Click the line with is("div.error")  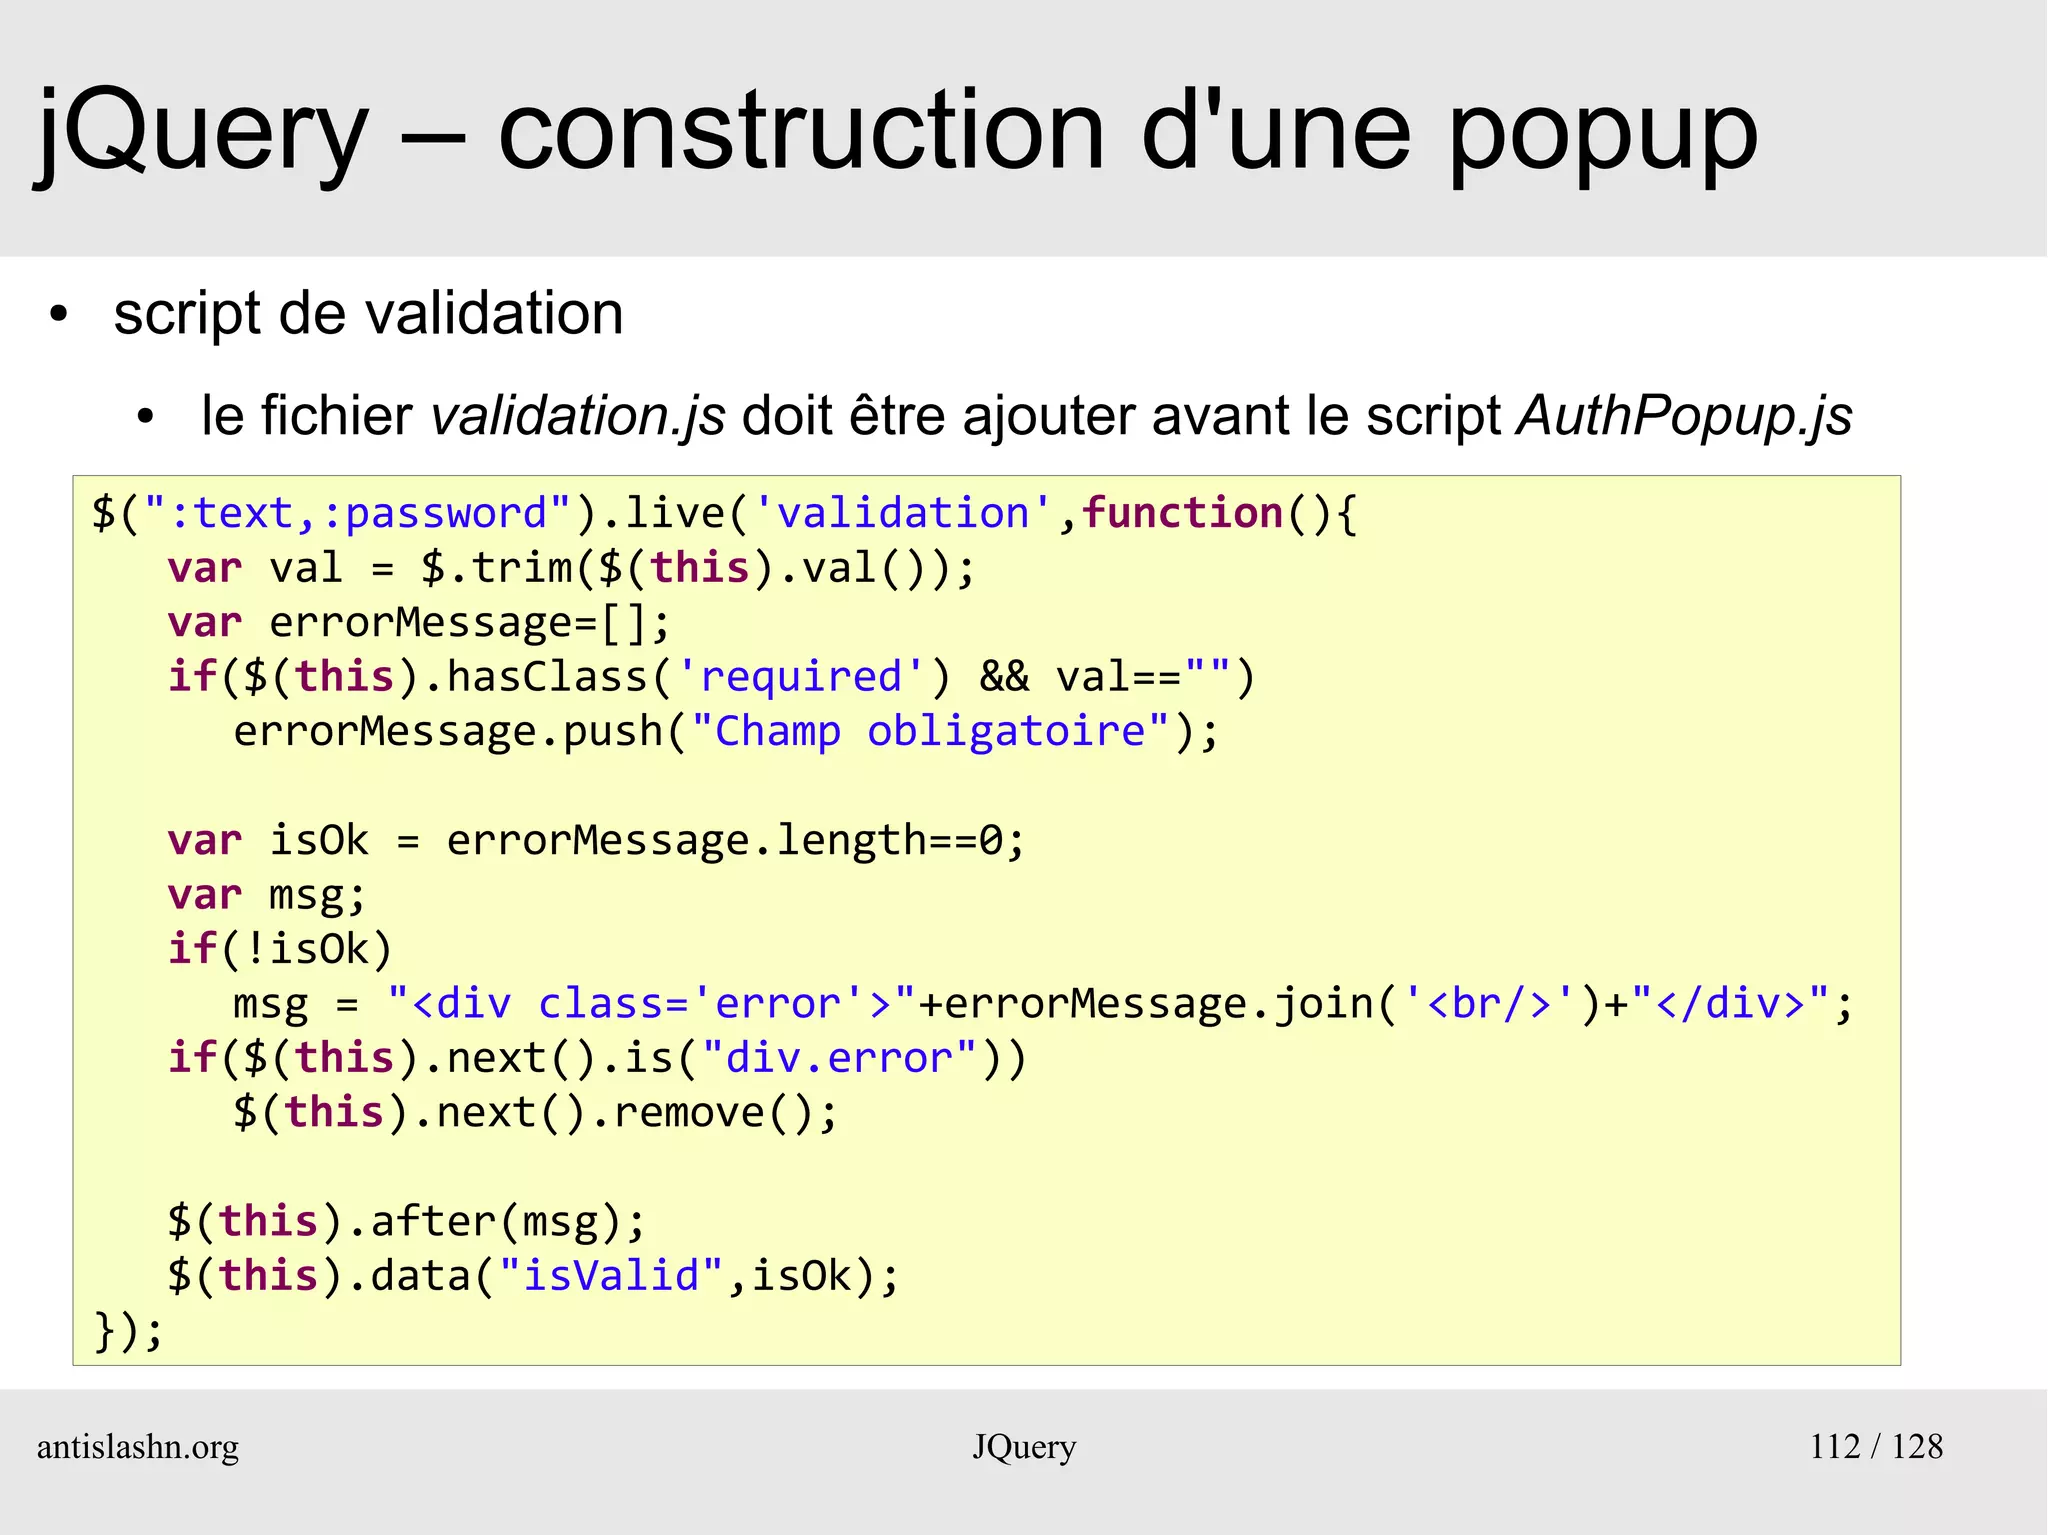[x=597, y=1058]
